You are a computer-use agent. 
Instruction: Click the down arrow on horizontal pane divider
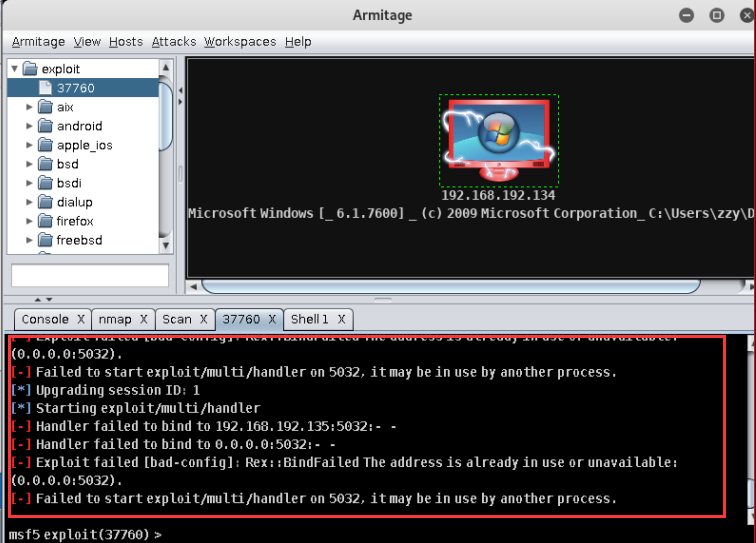pyautogui.click(x=49, y=299)
